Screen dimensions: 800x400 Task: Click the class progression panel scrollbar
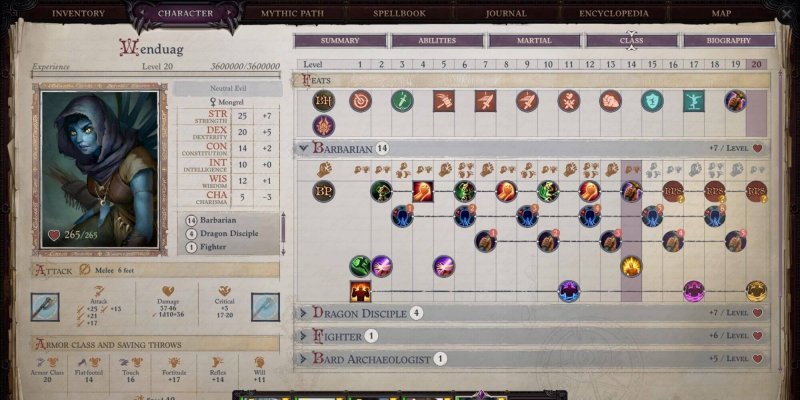pyautogui.click(x=780, y=219)
